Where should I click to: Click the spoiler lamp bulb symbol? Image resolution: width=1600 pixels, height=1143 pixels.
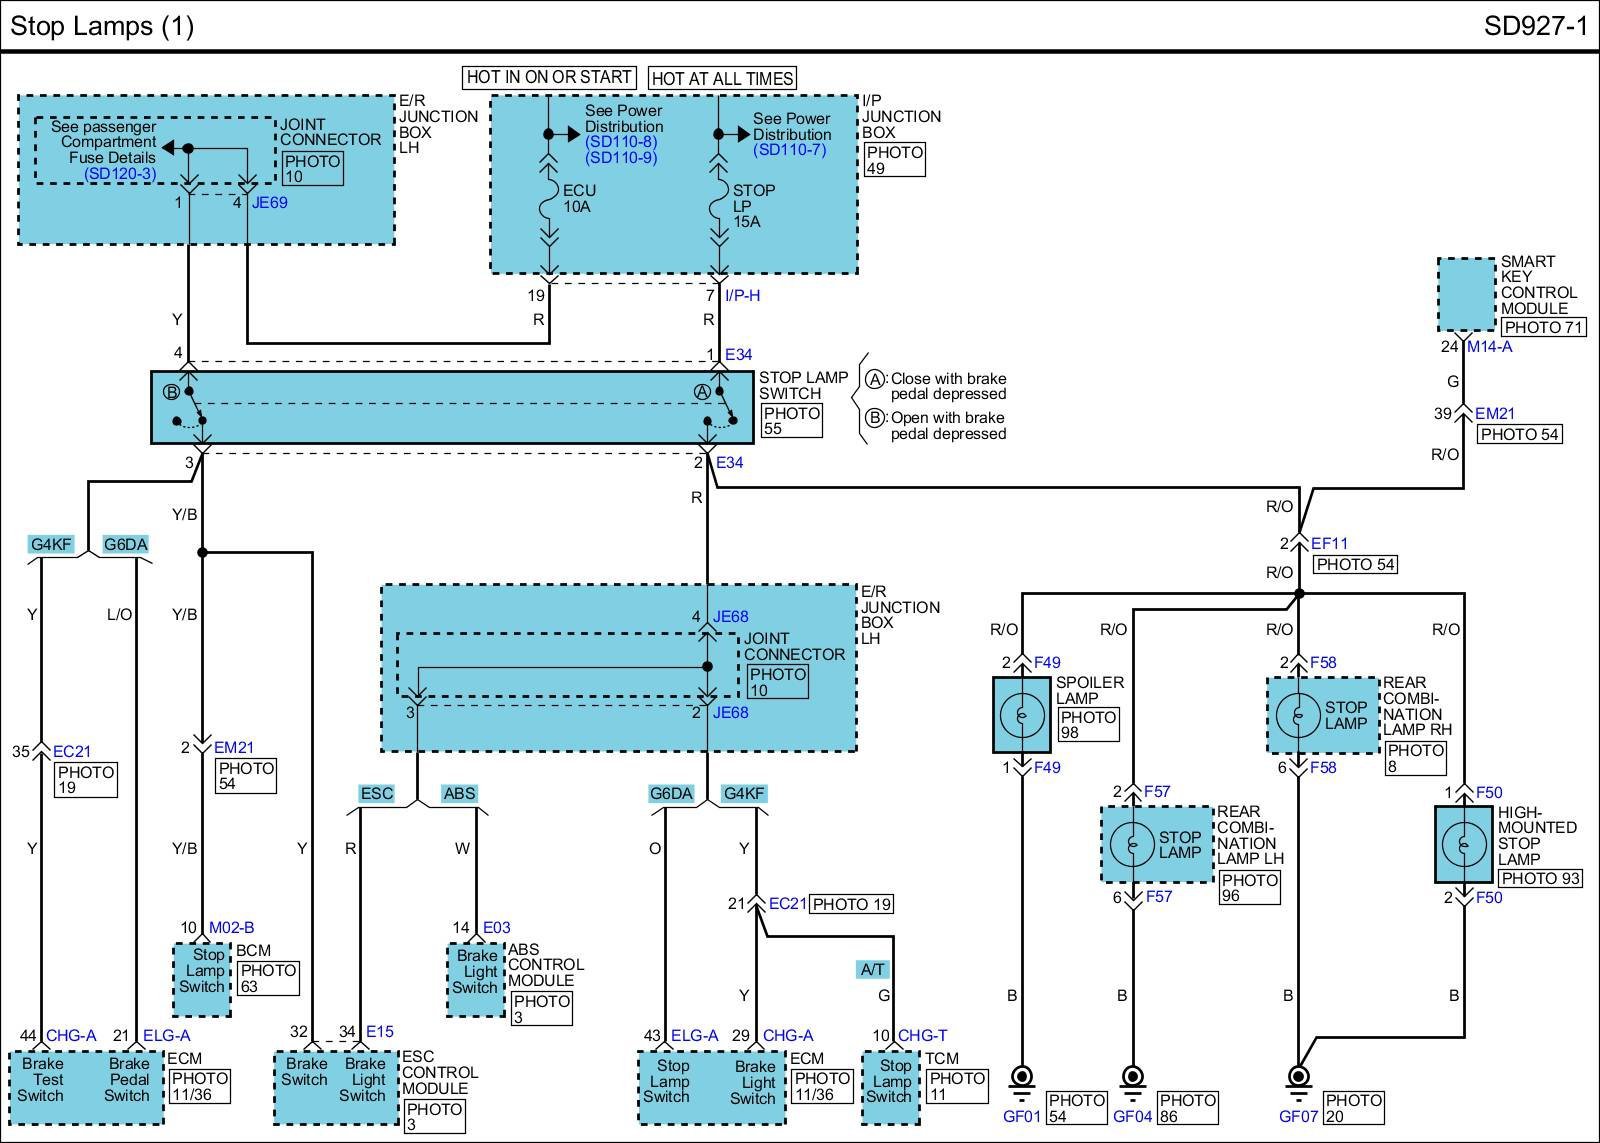[x=1022, y=714]
